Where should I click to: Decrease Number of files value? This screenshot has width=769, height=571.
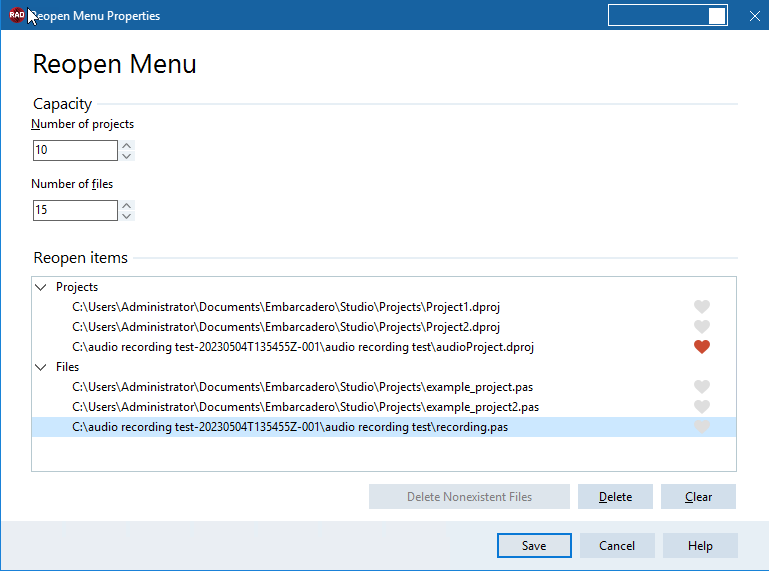pos(127,216)
